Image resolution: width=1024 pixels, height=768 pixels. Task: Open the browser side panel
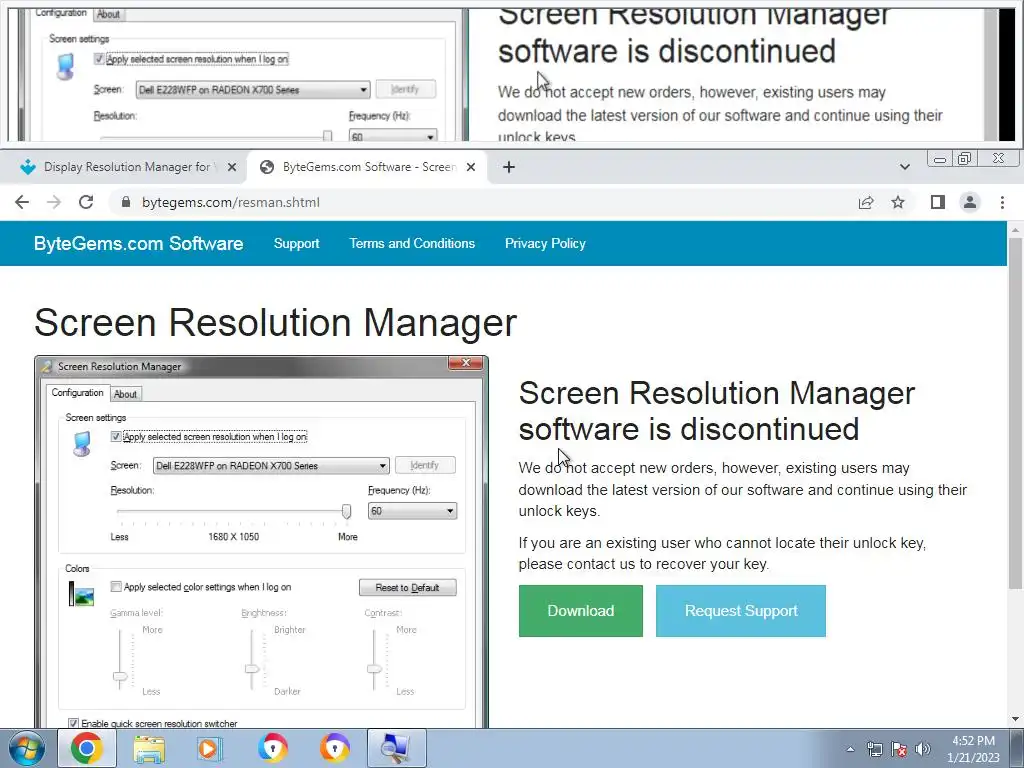(938, 202)
